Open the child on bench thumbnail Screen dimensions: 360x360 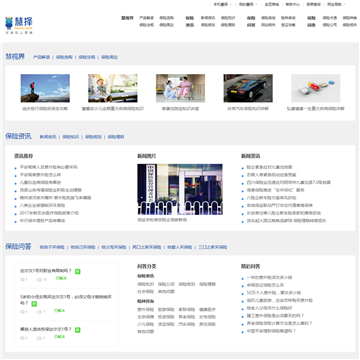click(x=113, y=88)
